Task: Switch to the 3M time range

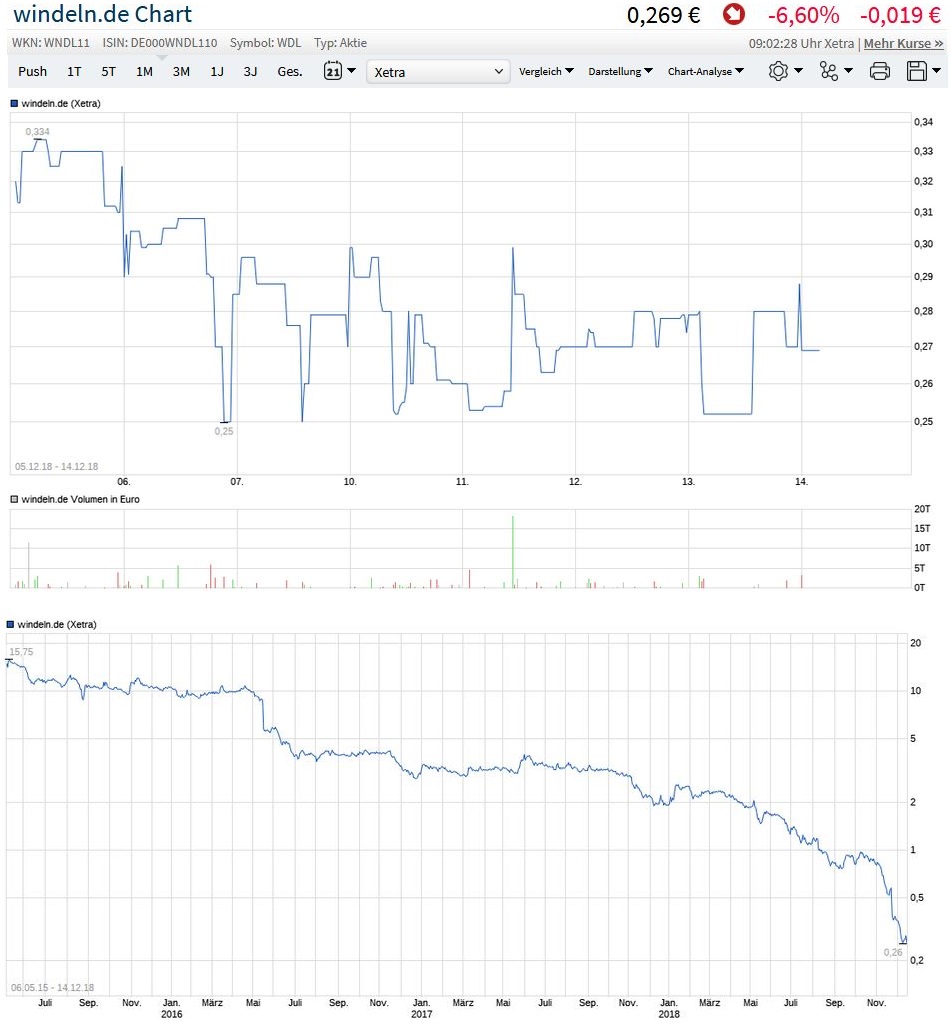Action: pos(181,71)
